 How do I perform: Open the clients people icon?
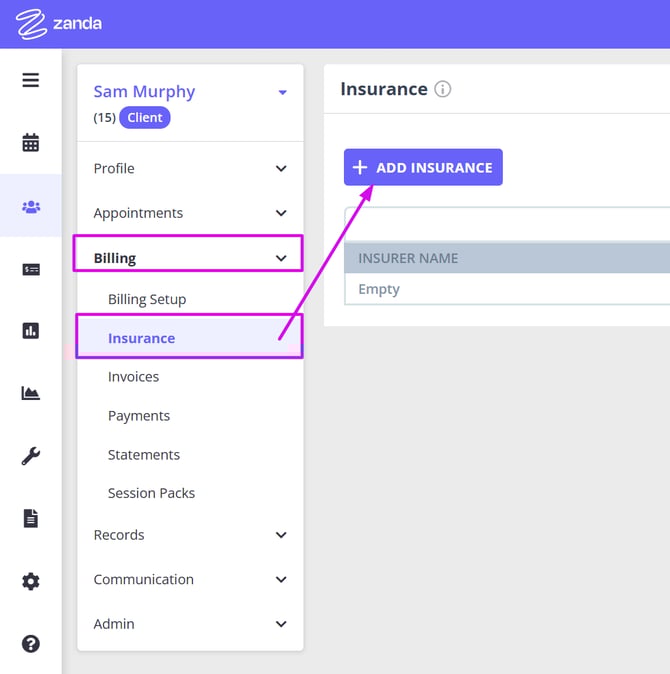point(31,207)
